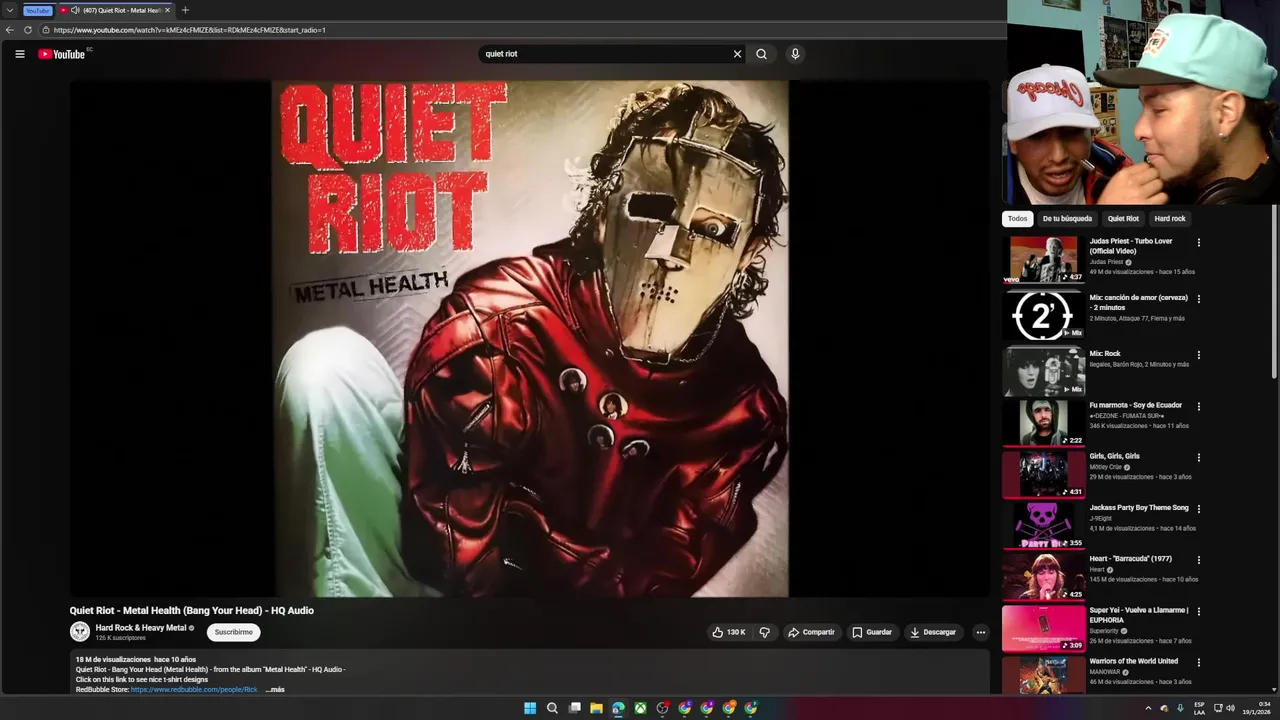
Task: Open Hard Rock & Heavy Metal channel avatar
Action: [79, 631]
